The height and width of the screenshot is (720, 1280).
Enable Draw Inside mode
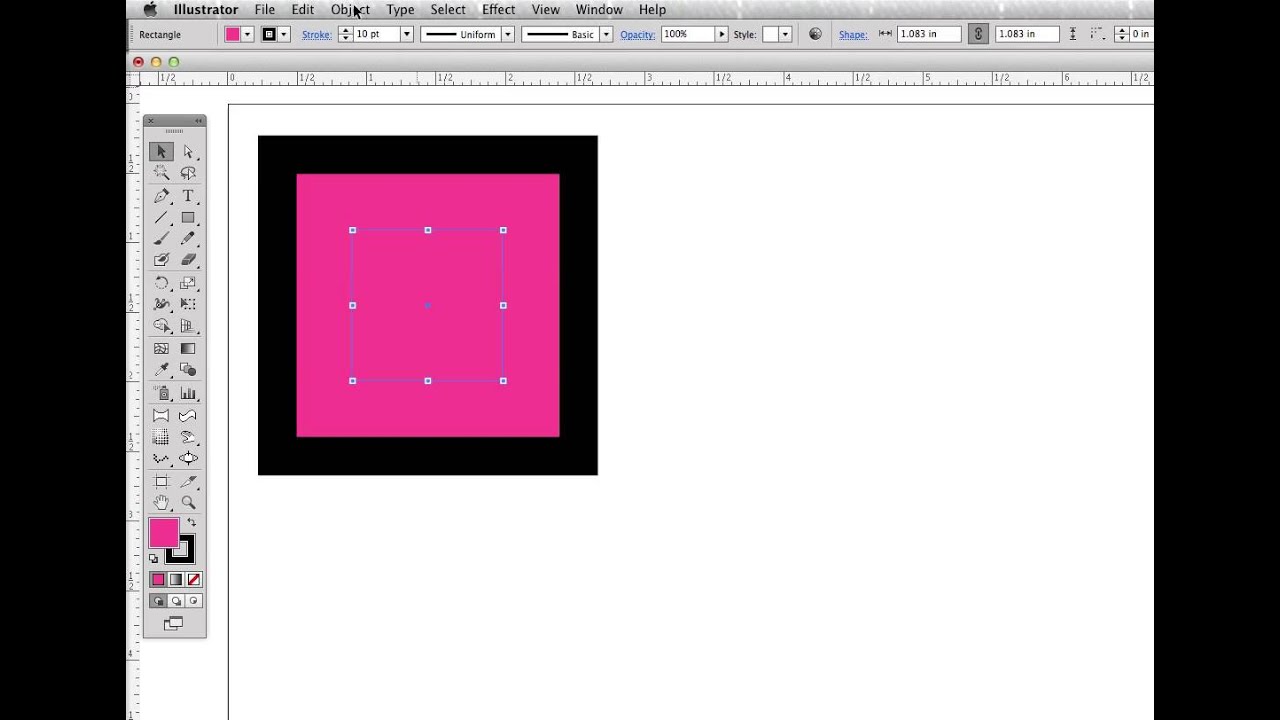click(x=194, y=601)
